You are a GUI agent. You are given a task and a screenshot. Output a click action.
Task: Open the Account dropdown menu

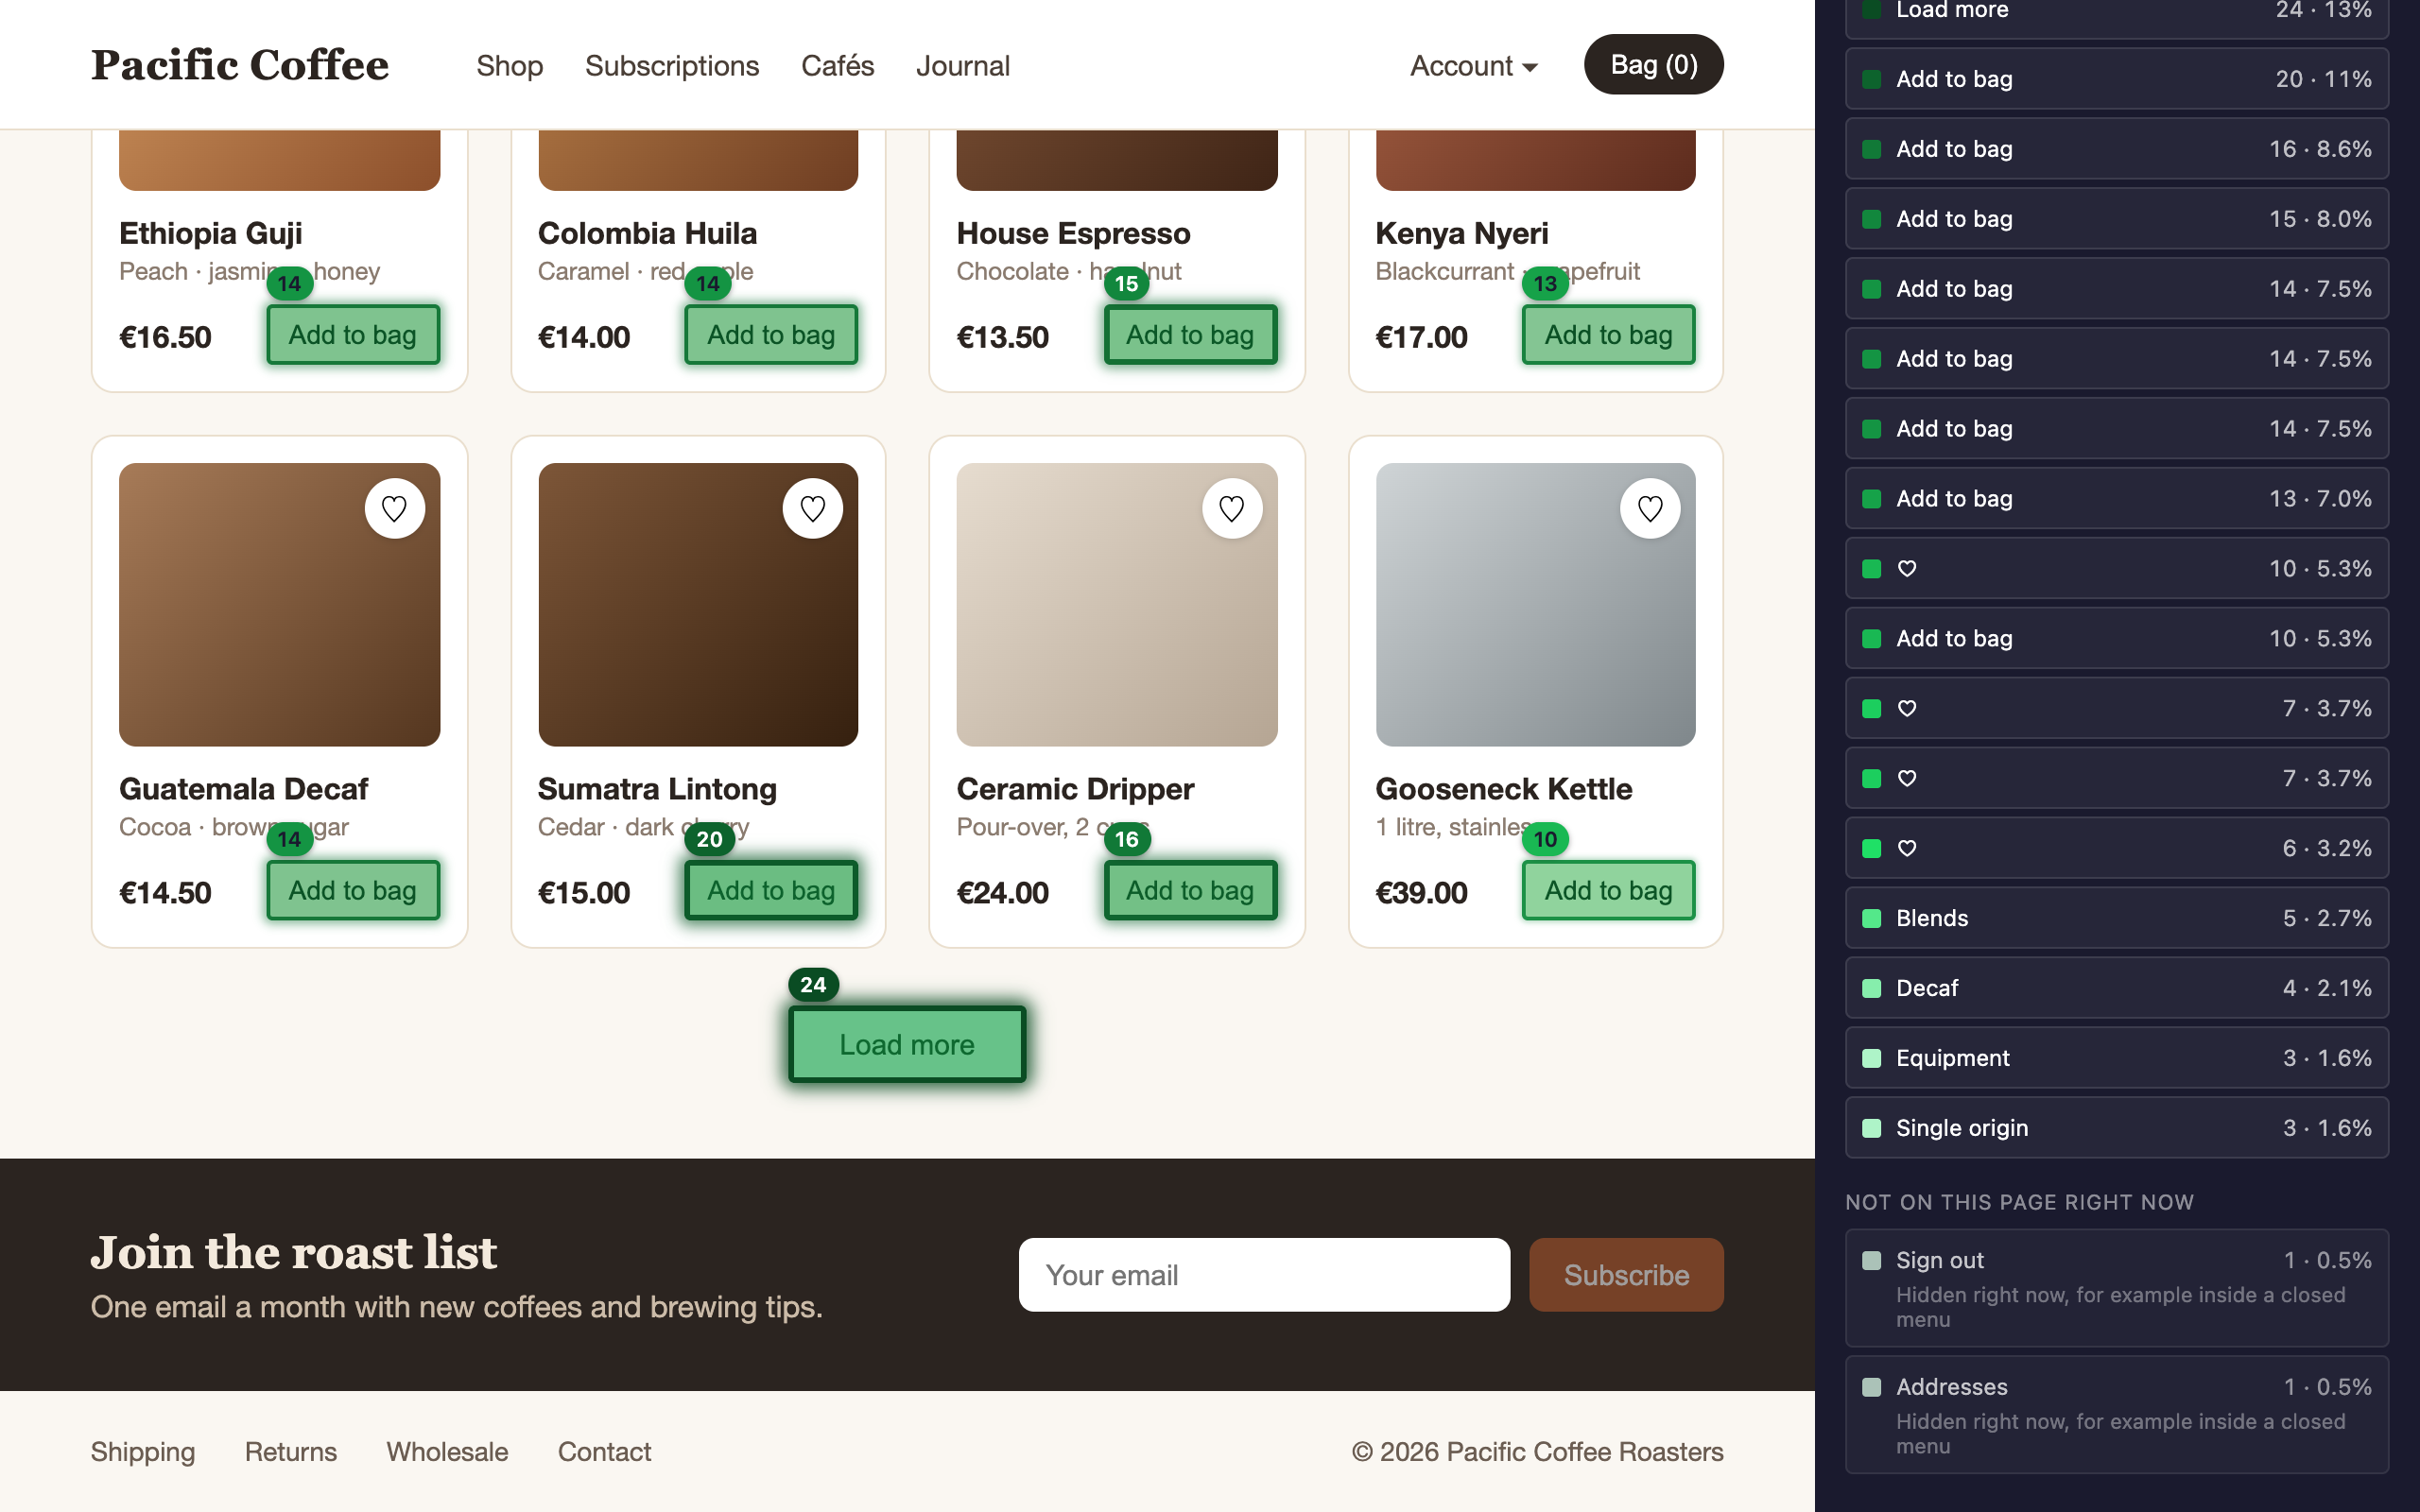click(1473, 66)
